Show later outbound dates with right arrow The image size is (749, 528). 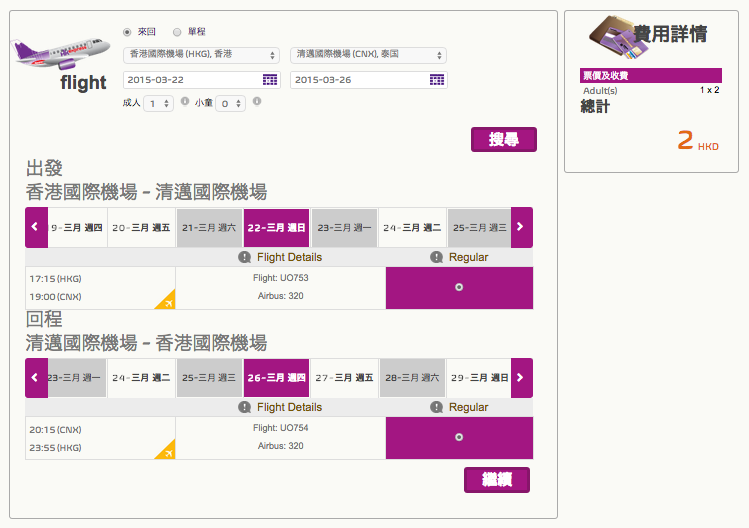[522, 227]
